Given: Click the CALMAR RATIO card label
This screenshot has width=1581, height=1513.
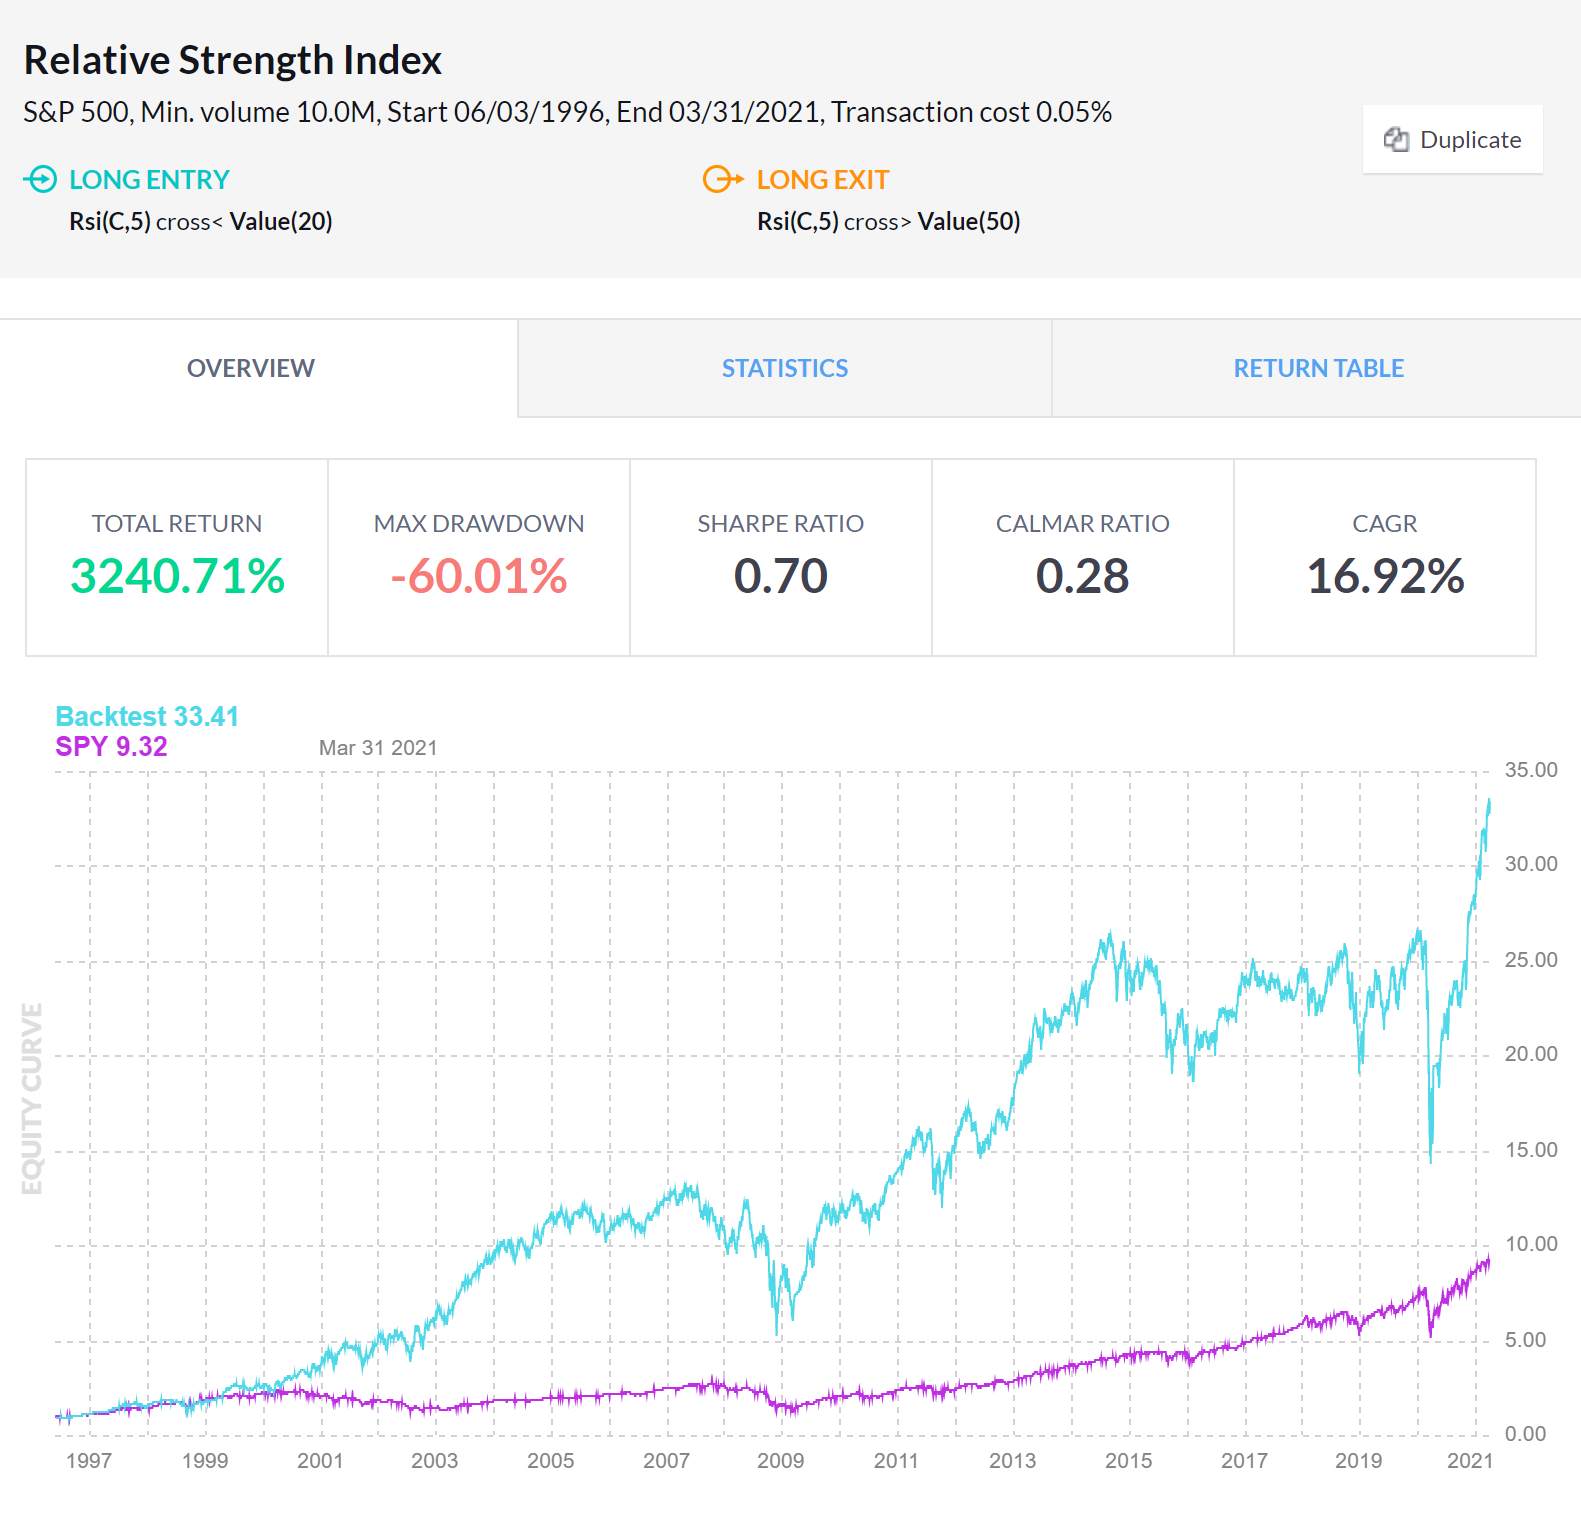Looking at the screenshot, I should [x=1082, y=523].
